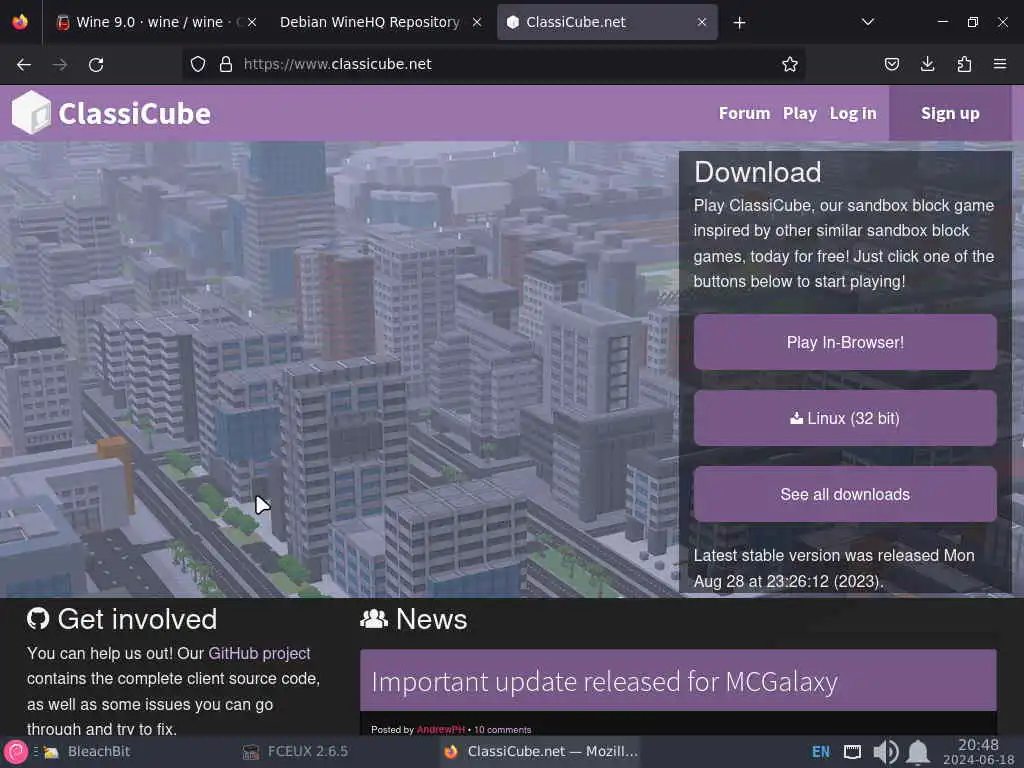This screenshot has width=1024, height=768.
Task: Open the Forum navigation link
Action: [744, 113]
